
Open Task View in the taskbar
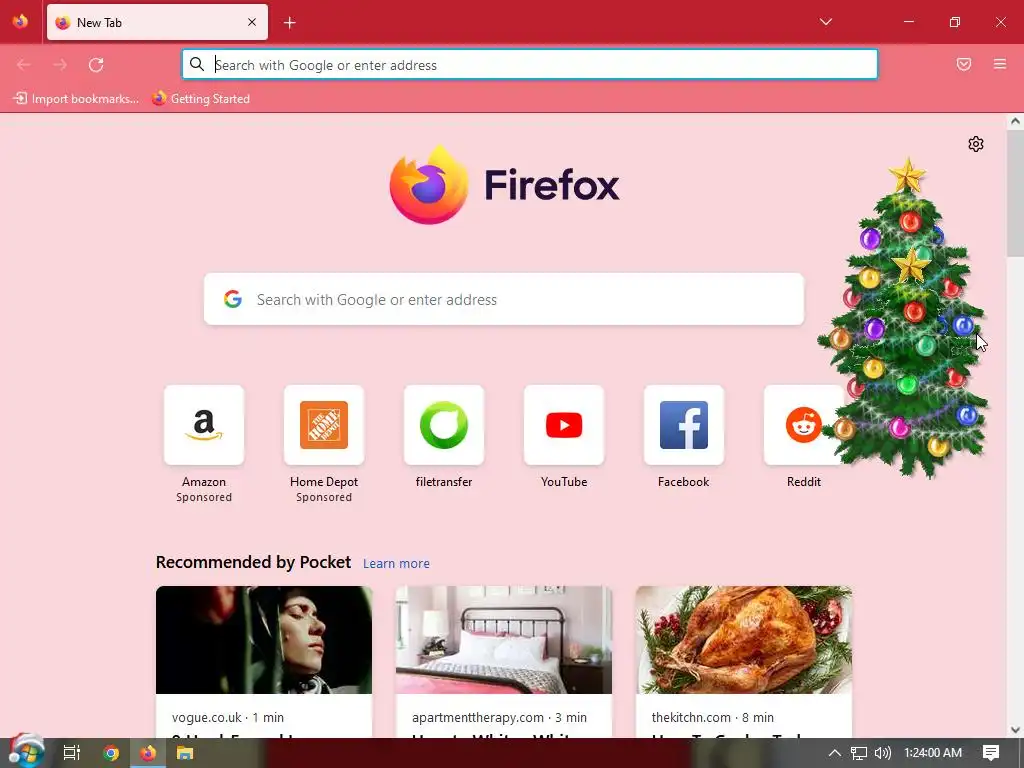(x=72, y=752)
